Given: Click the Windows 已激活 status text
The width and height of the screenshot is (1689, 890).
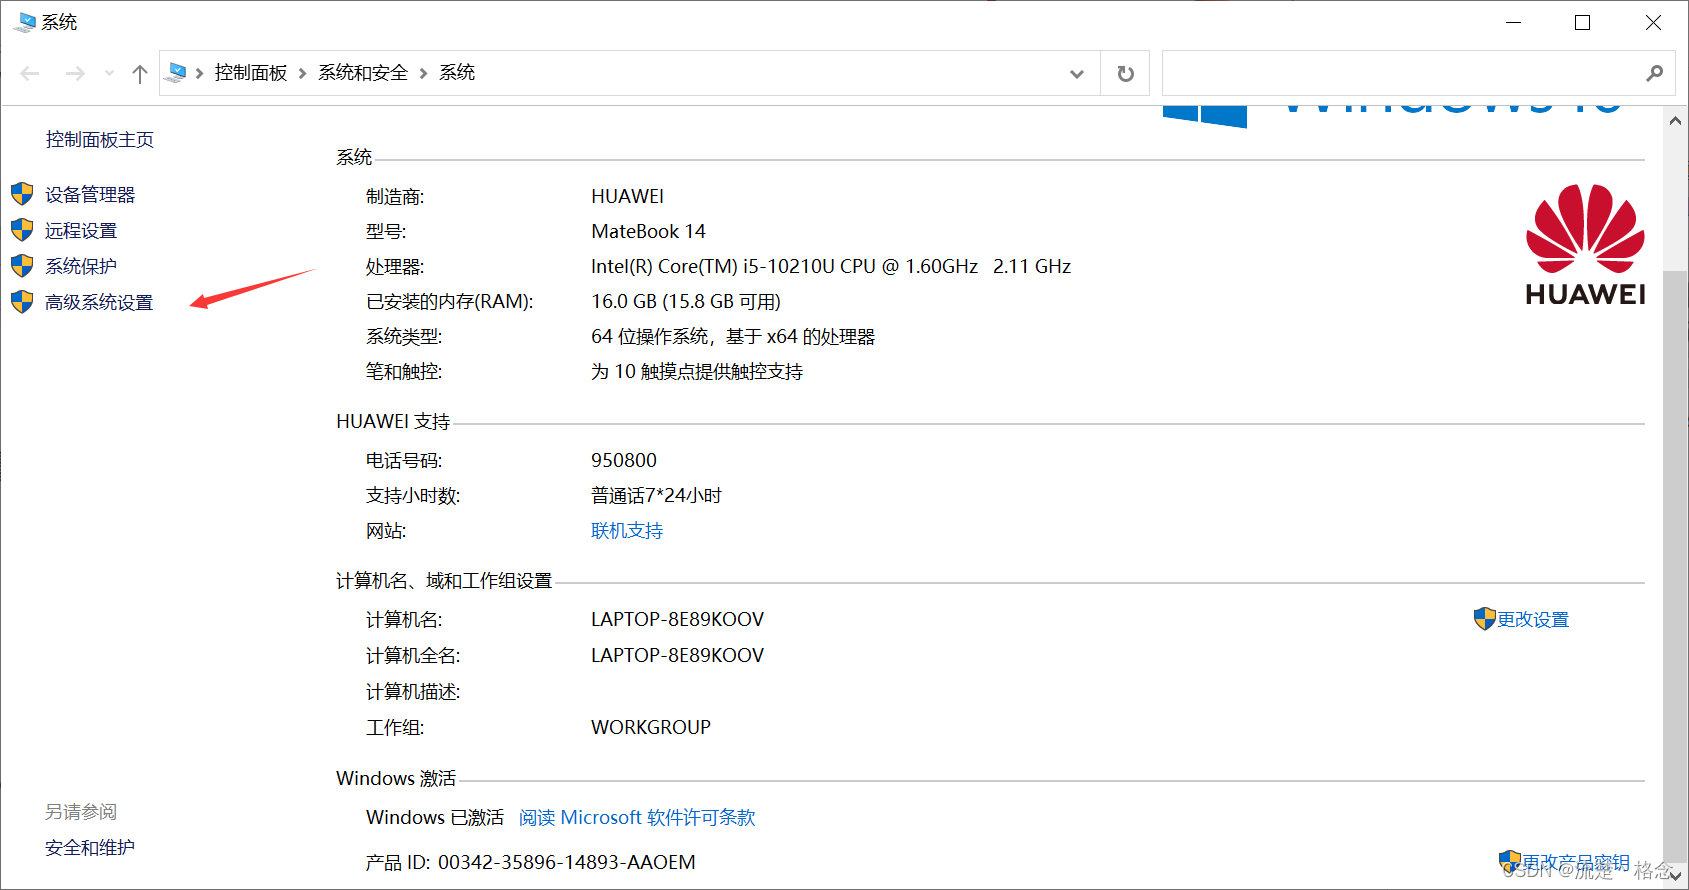Looking at the screenshot, I should point(435,818).
